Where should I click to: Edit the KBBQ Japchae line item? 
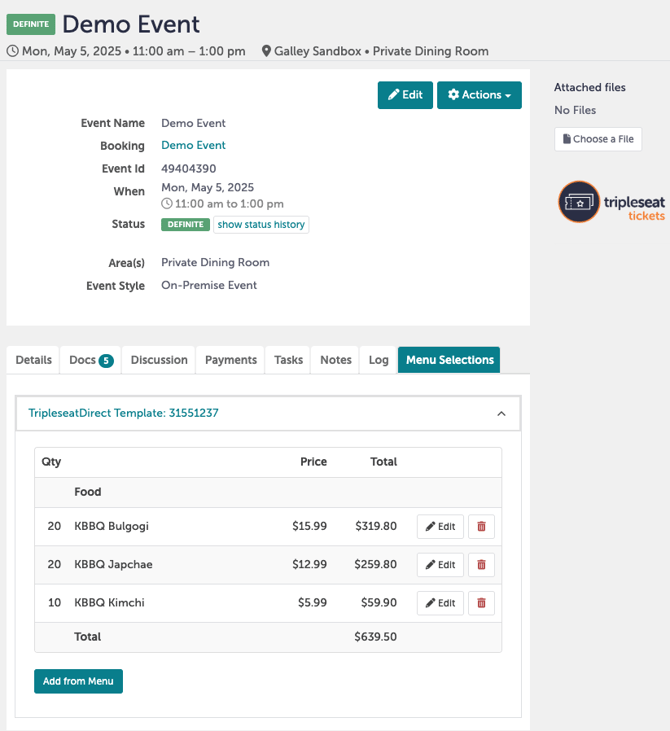[440, 565]
